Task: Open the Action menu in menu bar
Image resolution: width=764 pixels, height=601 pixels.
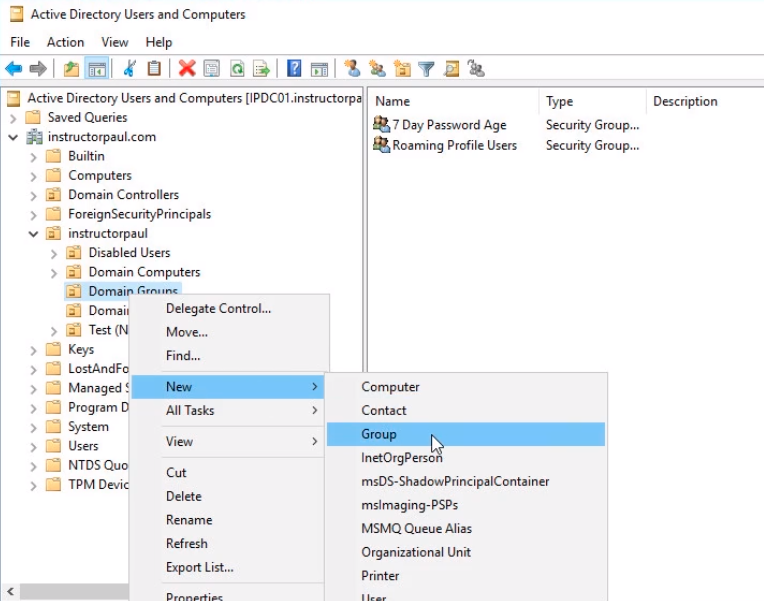Action: 65,42
